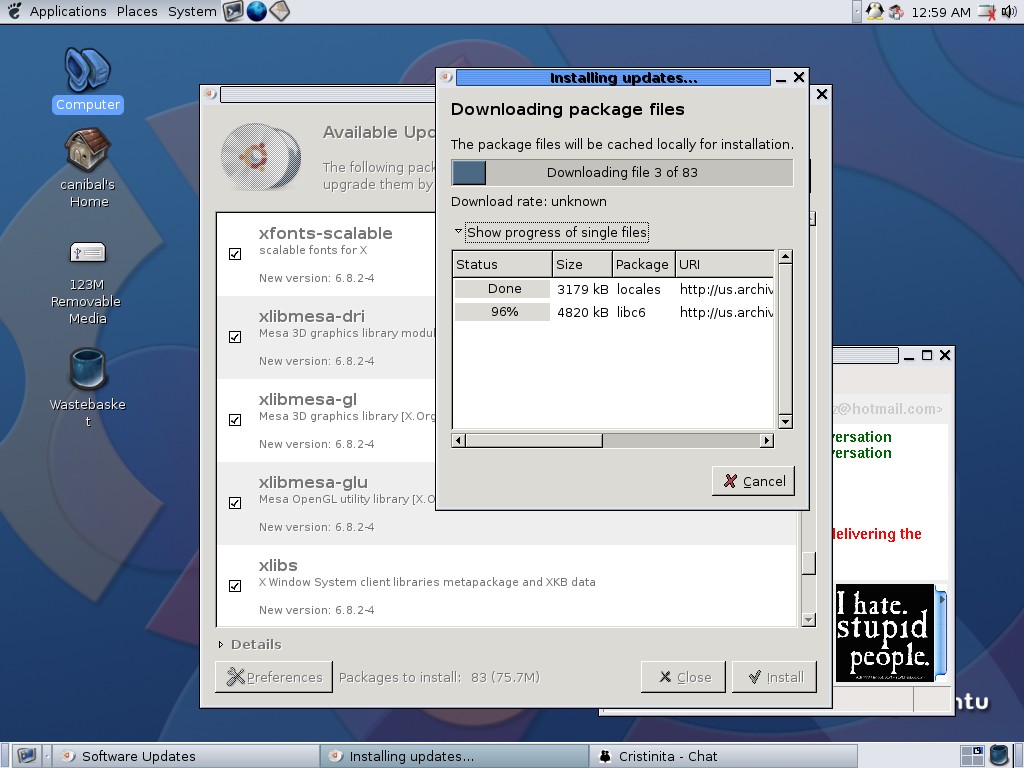Cancel the package download
Viewport: 1024px width, 768px height.
click(x=754, y=481)
